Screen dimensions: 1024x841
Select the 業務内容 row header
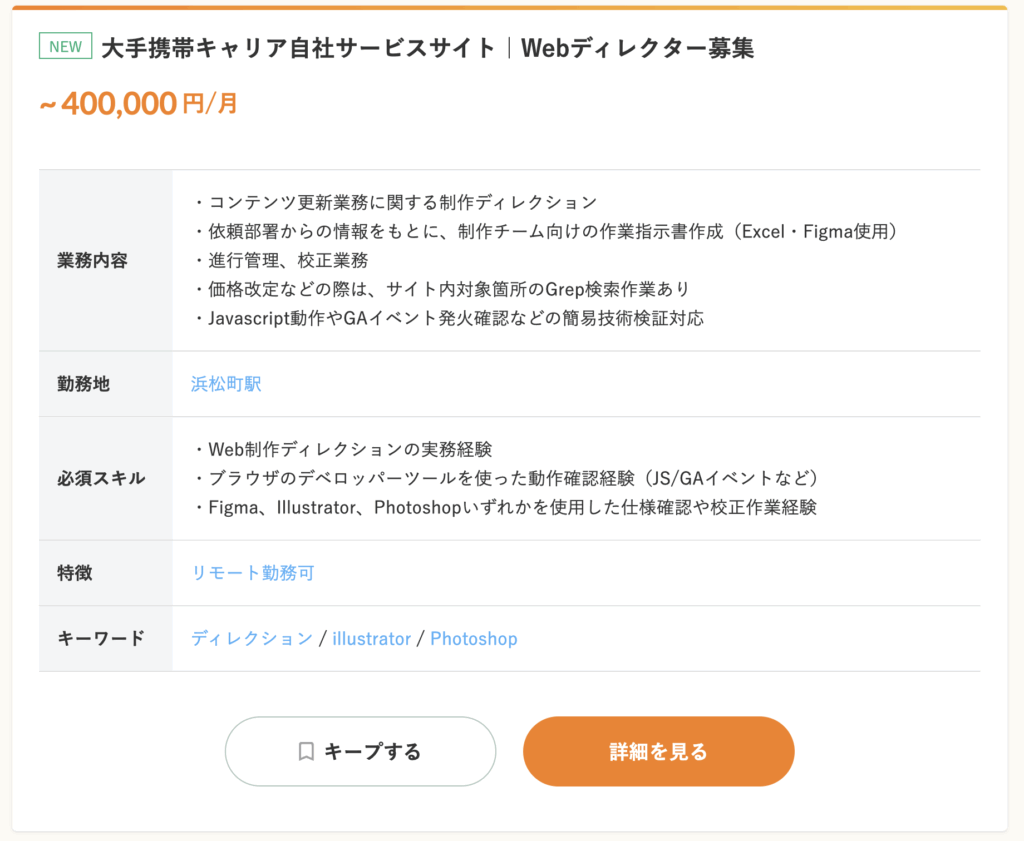(92, 261)
